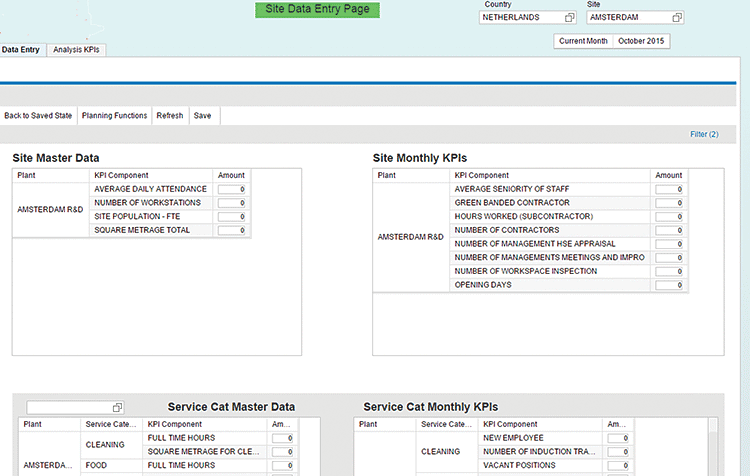
Task: Open the Service Cat Master Data filter box
Action: 70,408
